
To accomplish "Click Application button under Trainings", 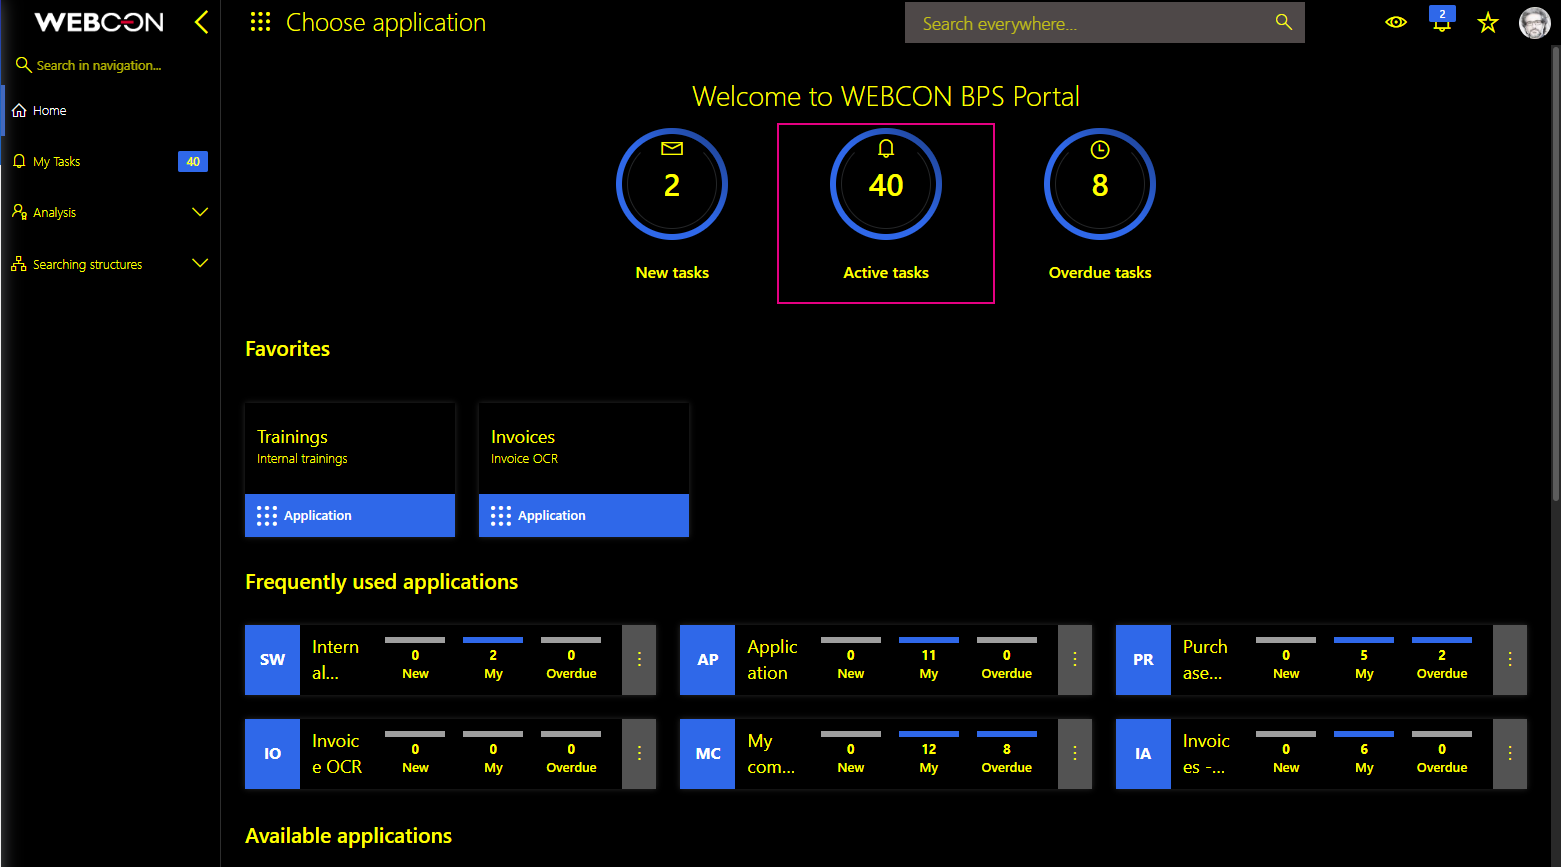I will pyautogui.click(x=350, y=515).
